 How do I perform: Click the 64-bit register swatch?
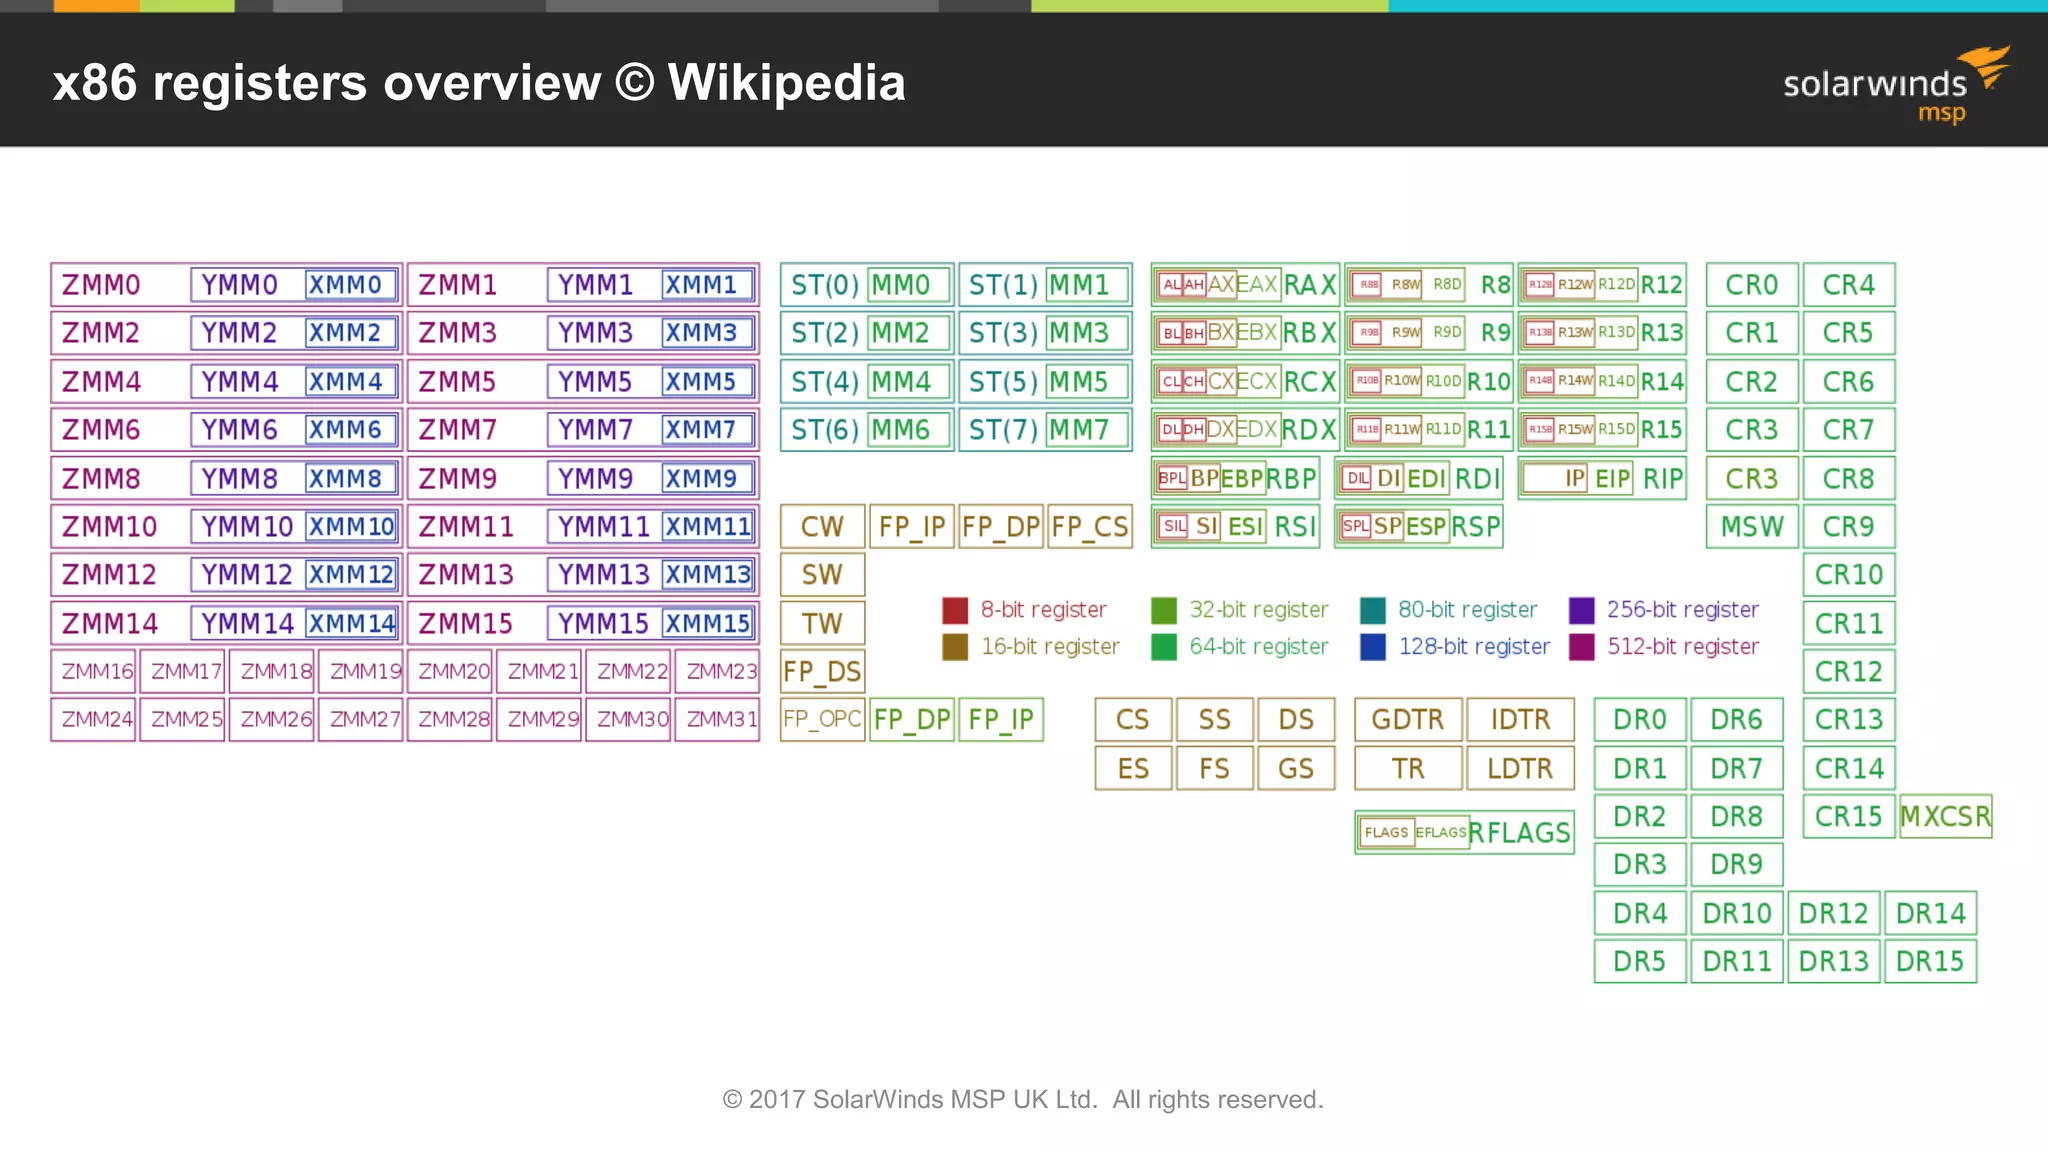point(1164,647)
